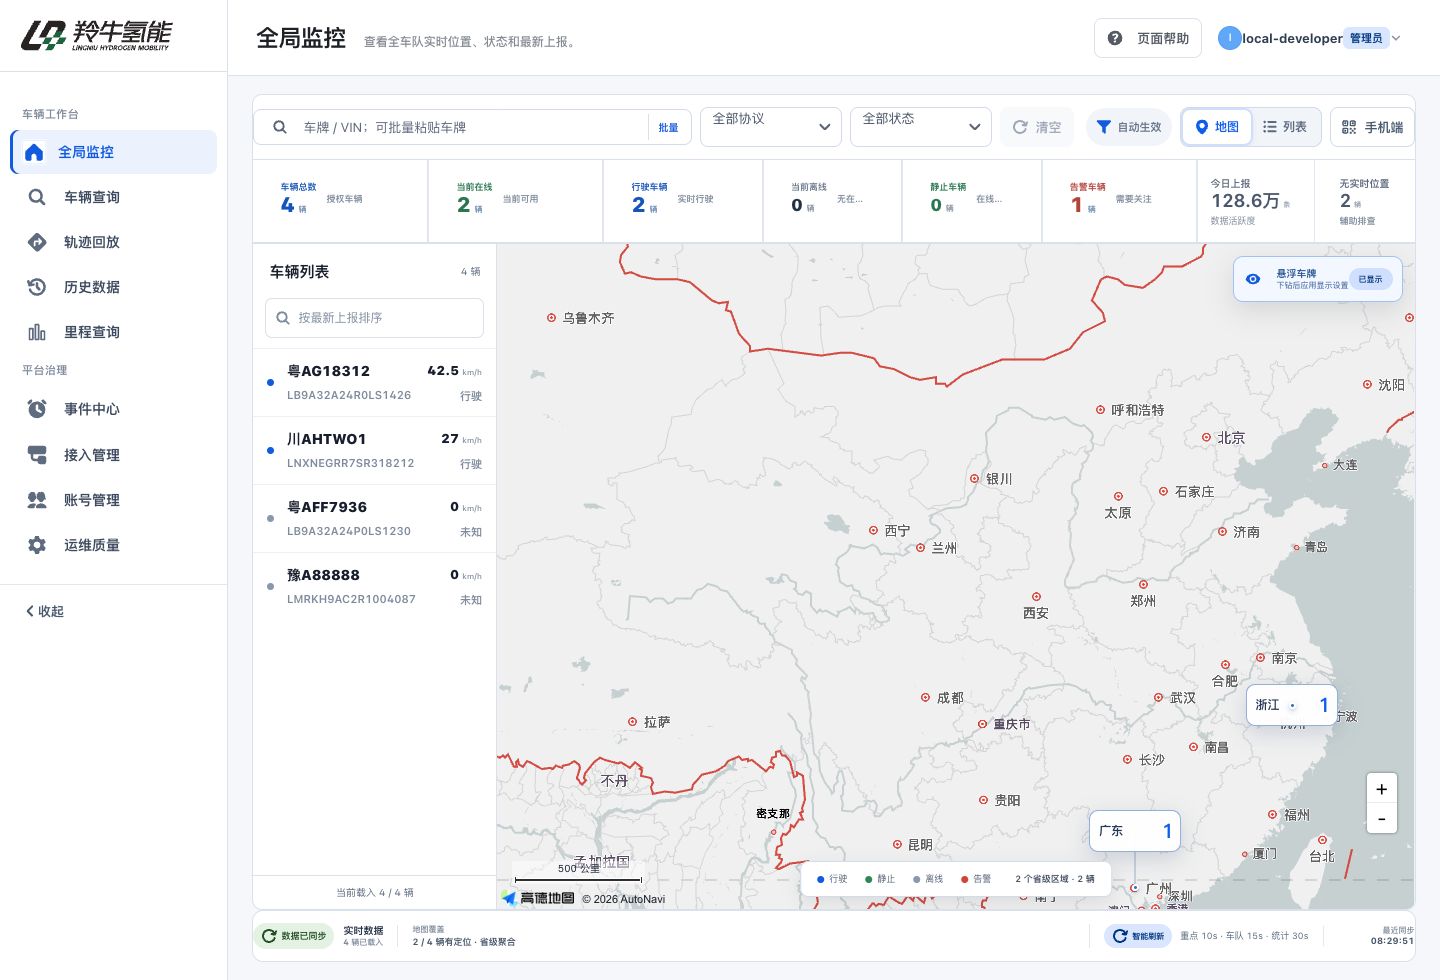1440x980 pixels.
Task: Click the history clock icon beside 历史数据
Action: coord(37,287)
